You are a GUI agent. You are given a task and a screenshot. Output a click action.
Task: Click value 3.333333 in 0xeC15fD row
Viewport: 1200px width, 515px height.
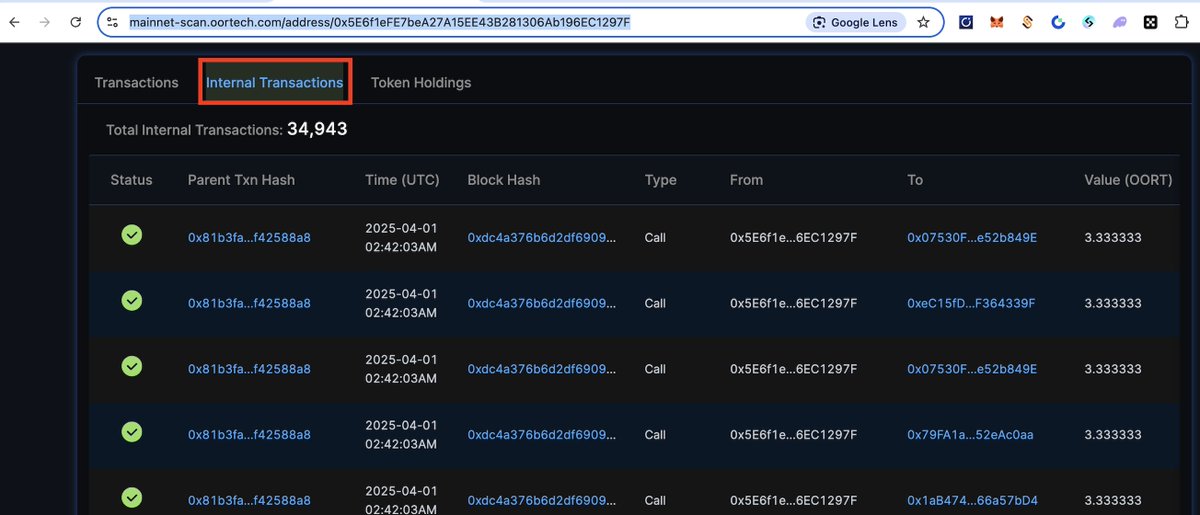click(x=1113, y=303)
